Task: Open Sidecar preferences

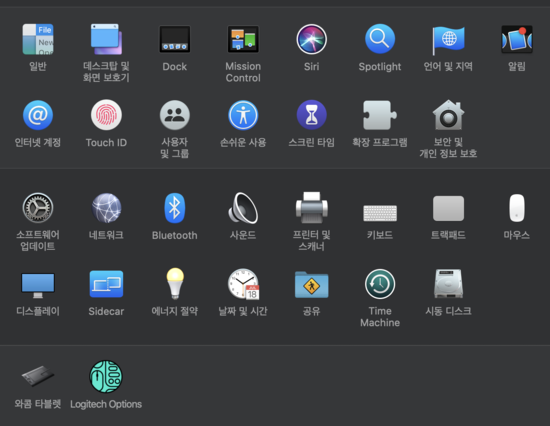Action: (106, 284)
